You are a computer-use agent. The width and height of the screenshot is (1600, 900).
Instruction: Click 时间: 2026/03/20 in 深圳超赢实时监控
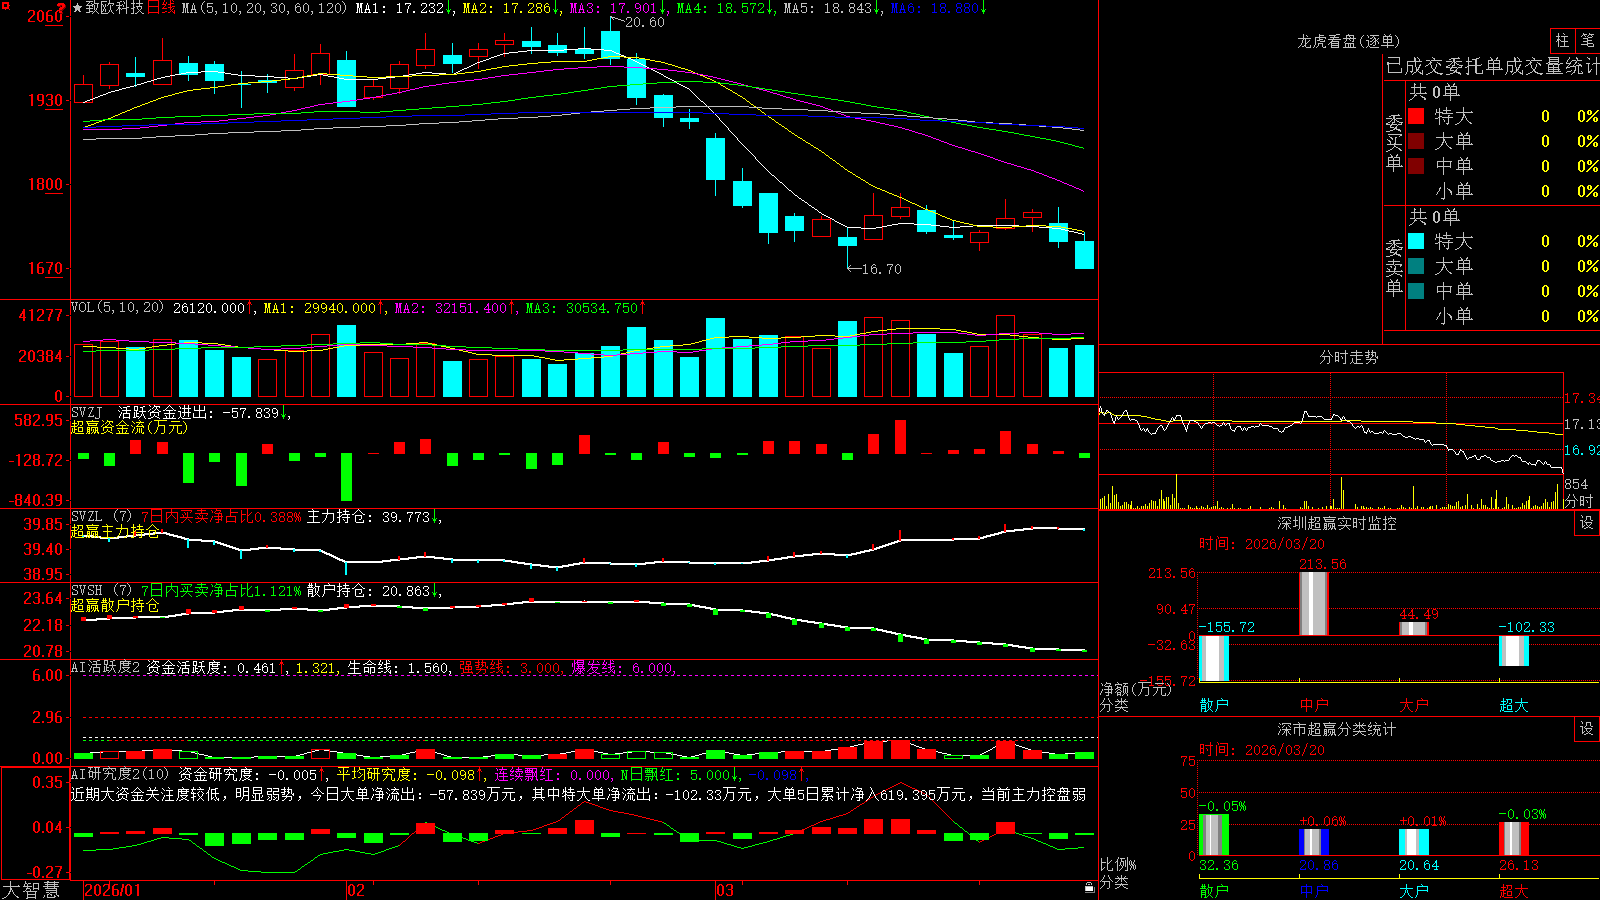pos(1262,544)
